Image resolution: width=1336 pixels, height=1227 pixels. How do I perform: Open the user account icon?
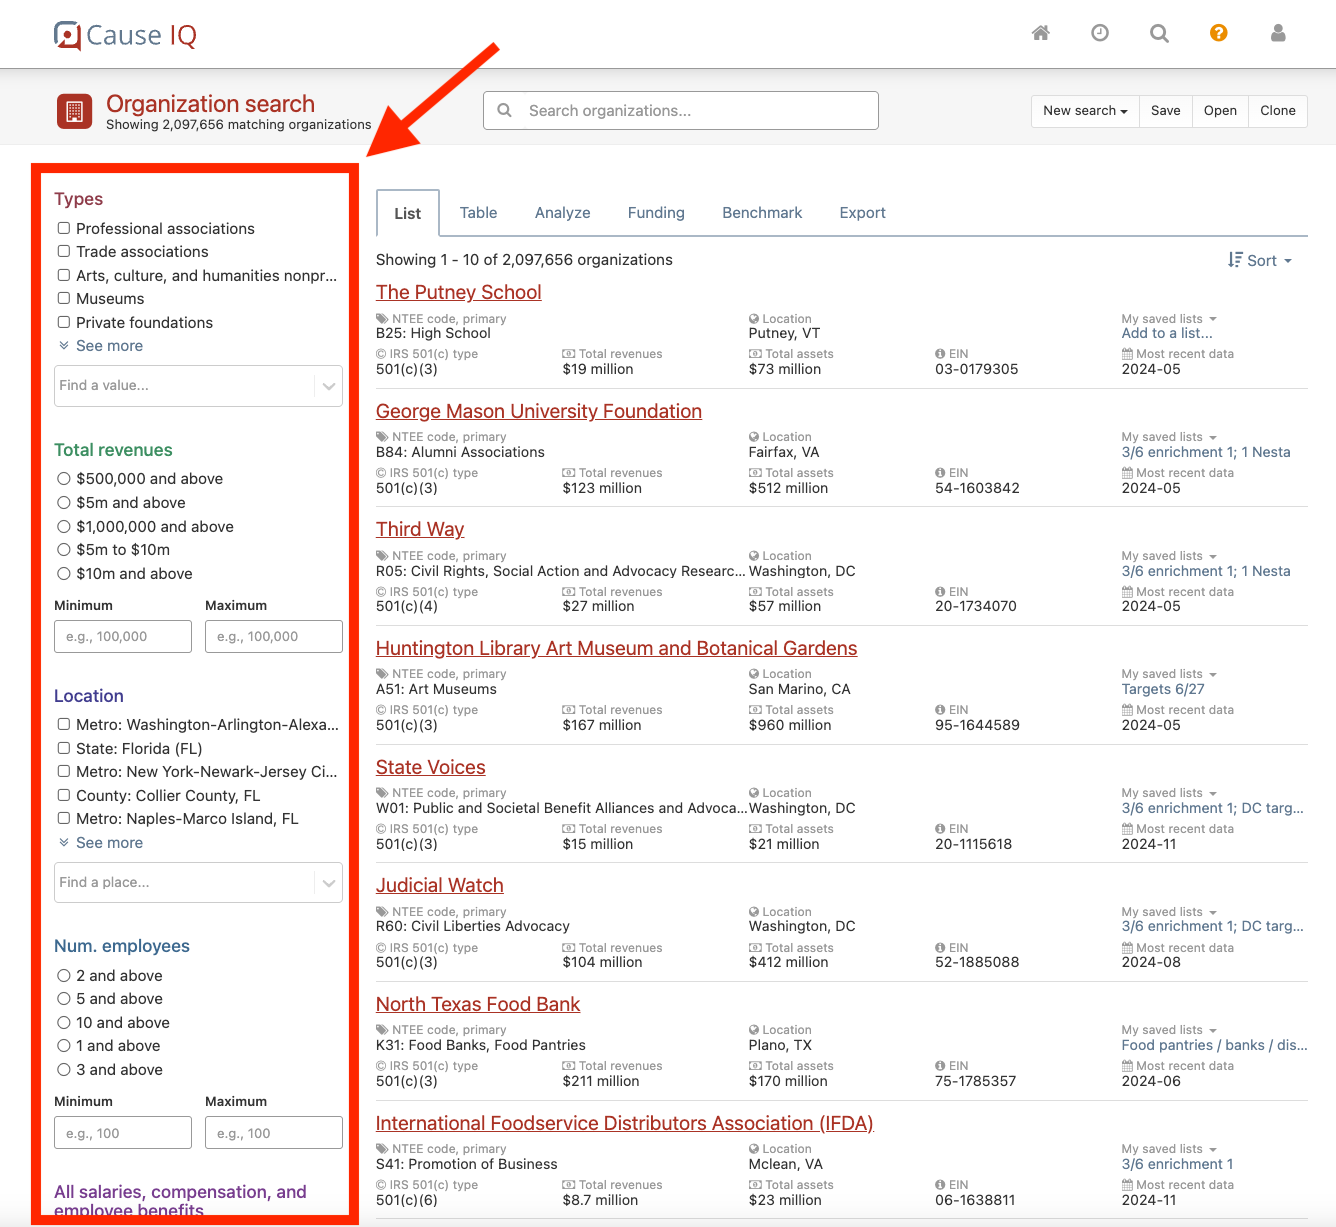[x=1278, y=33]
